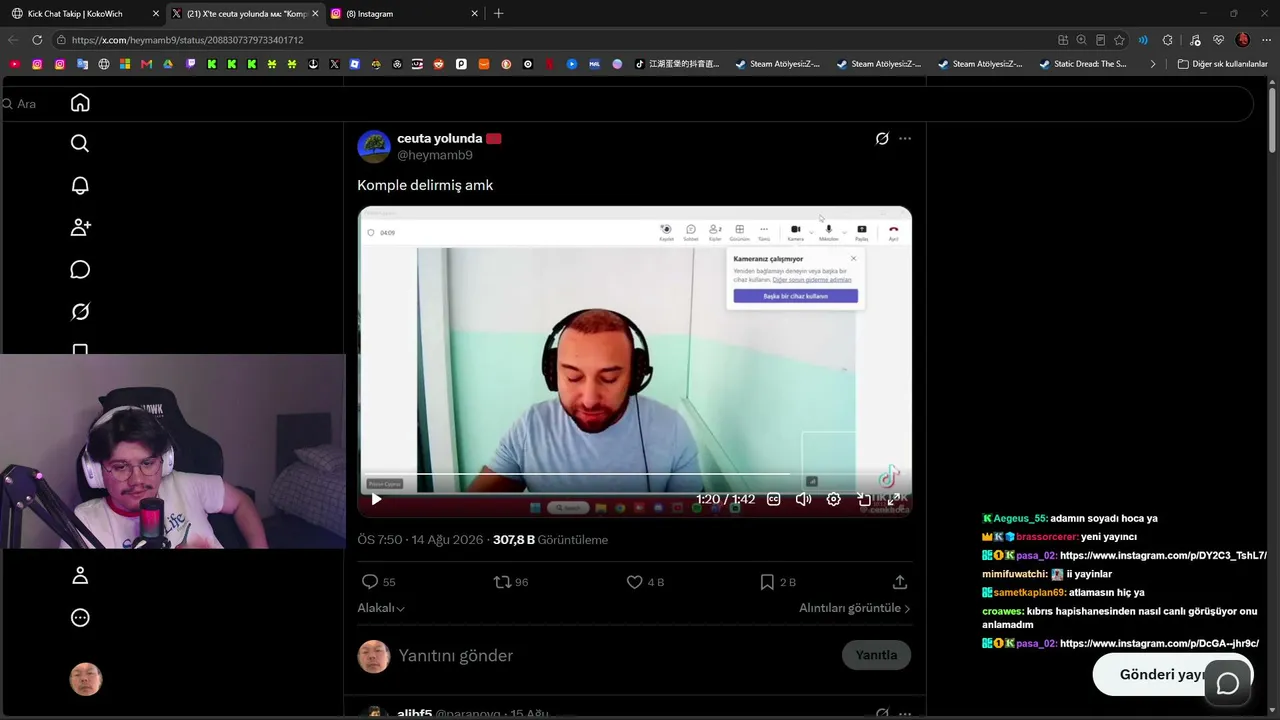Click the page zoom magnifier in address bar
The image size is (1280, 720).
tap(1081, 40)
